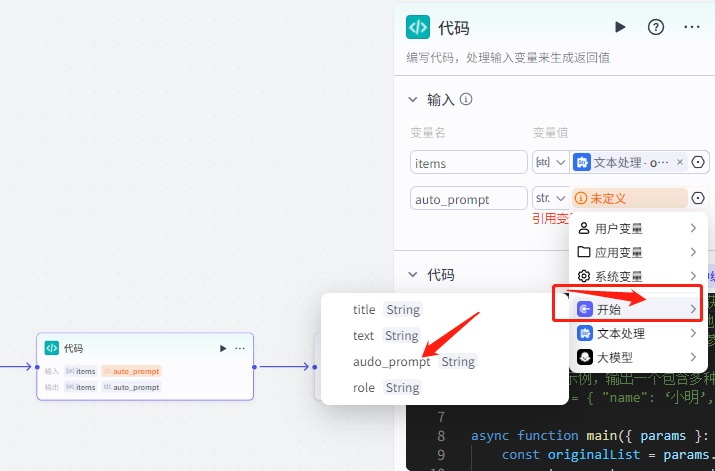Open 文本处理 node variables submenu
Screen dimensions: 715x471
click(637, 333)
